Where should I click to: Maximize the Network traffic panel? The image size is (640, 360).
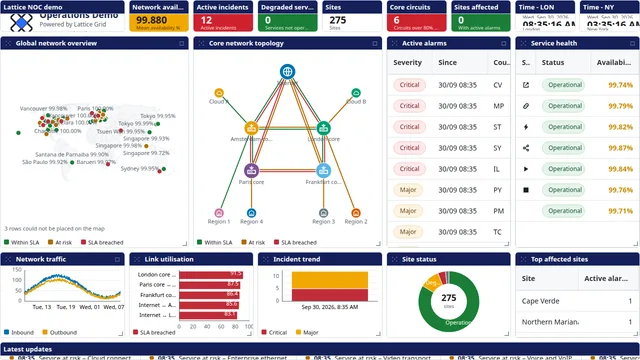(x=117, y=259)
